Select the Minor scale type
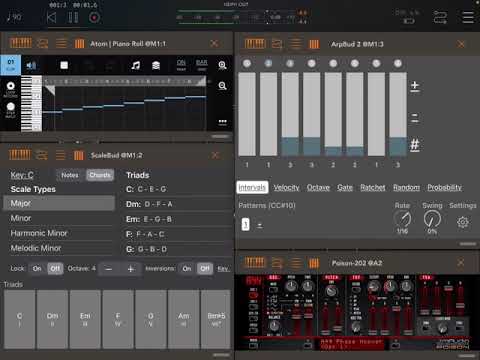Screen dimensions: 480x360 tap(59, 218)
